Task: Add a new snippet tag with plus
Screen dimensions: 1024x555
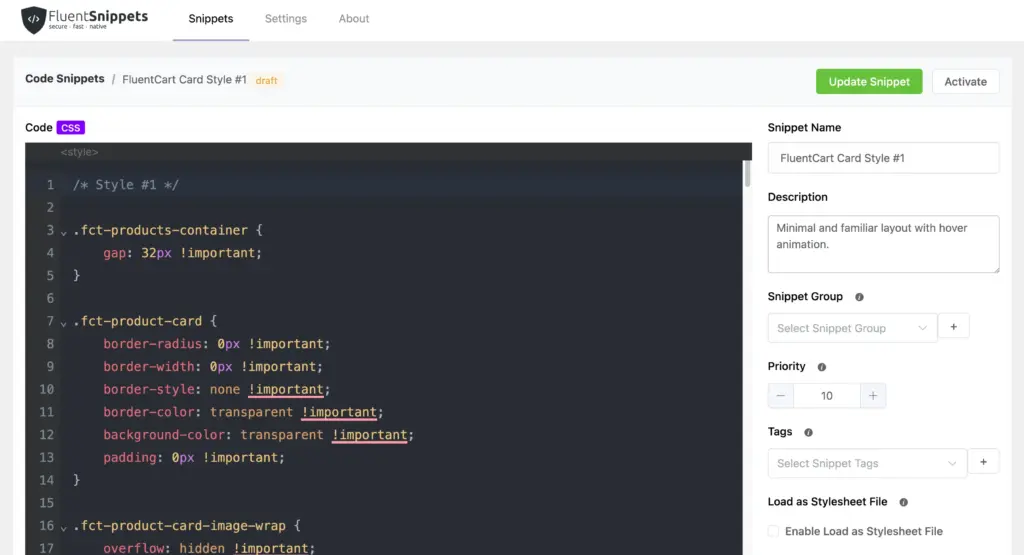Action: pyautogui.click(x=984, y=462)
